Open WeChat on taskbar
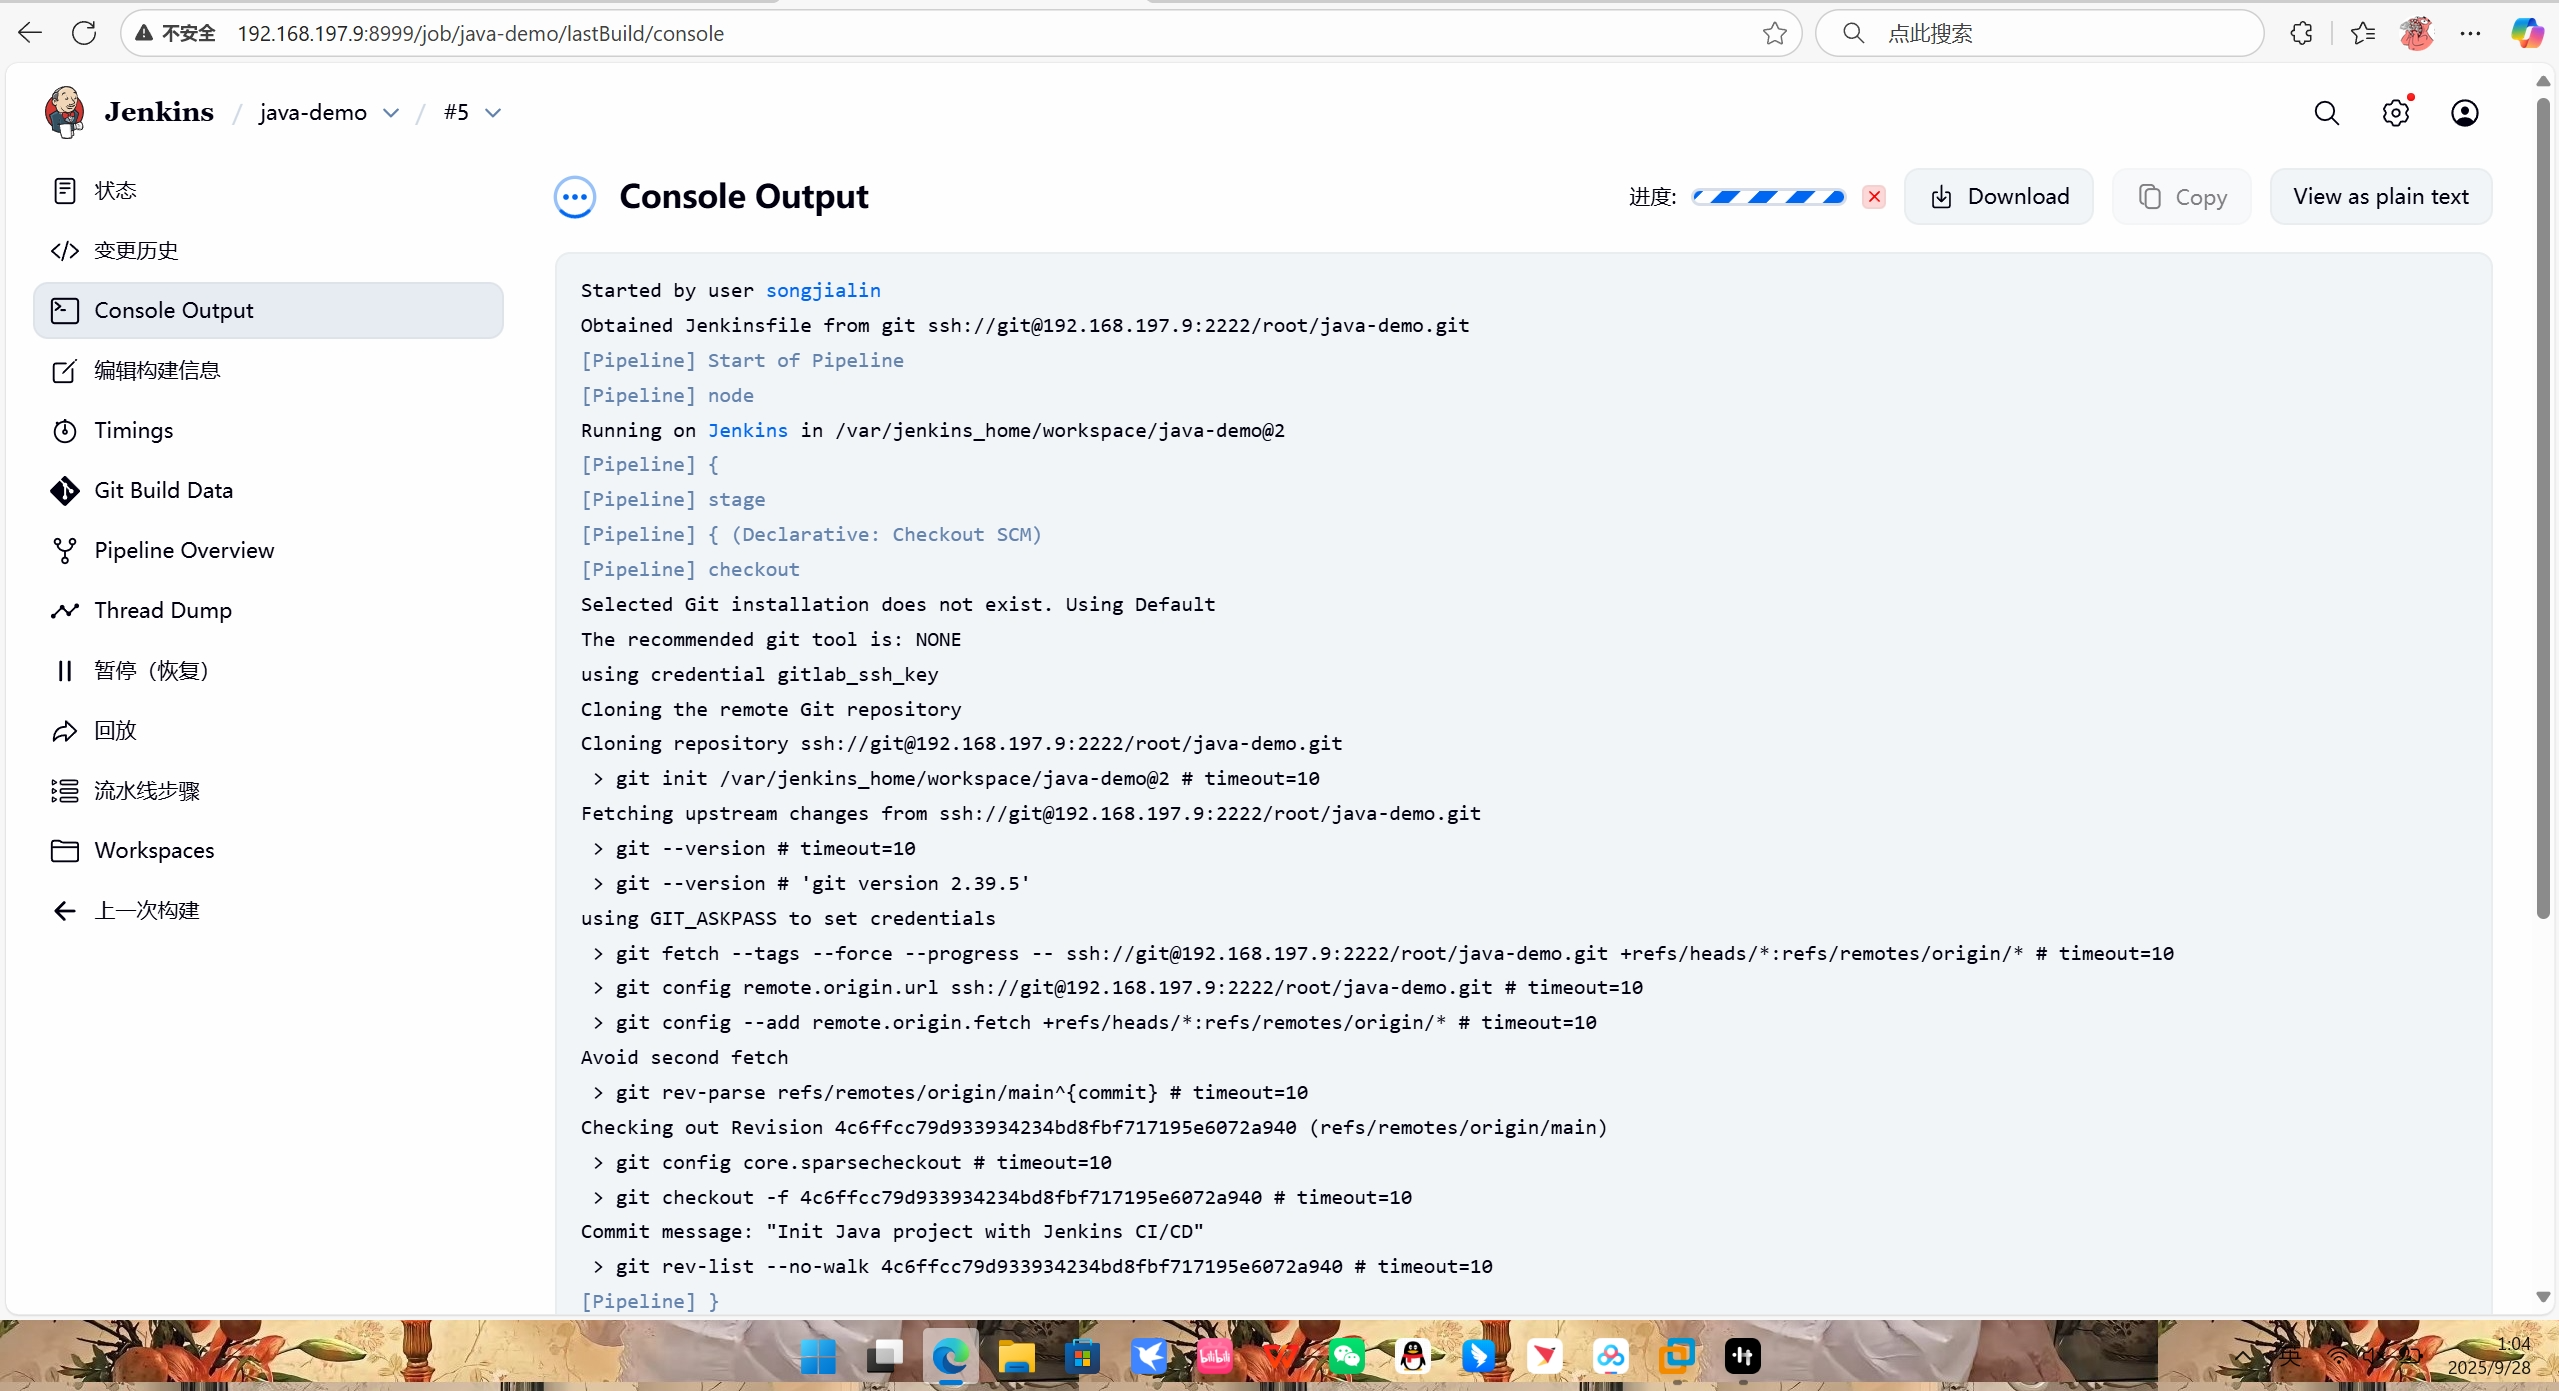Image resolution: width=2559 pixels, height=1391 pixels. click(x=1347, y=1356)
